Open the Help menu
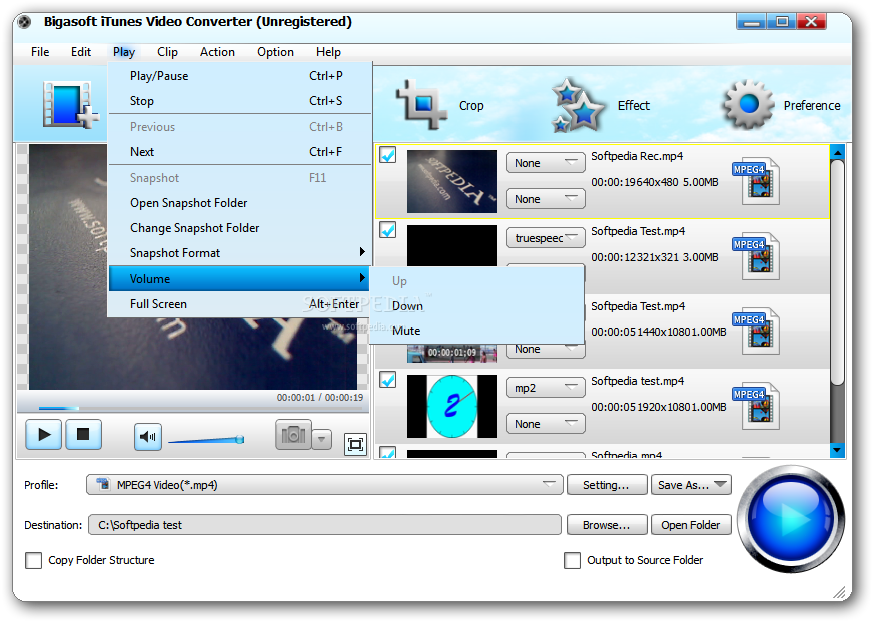 coord(328,52)
